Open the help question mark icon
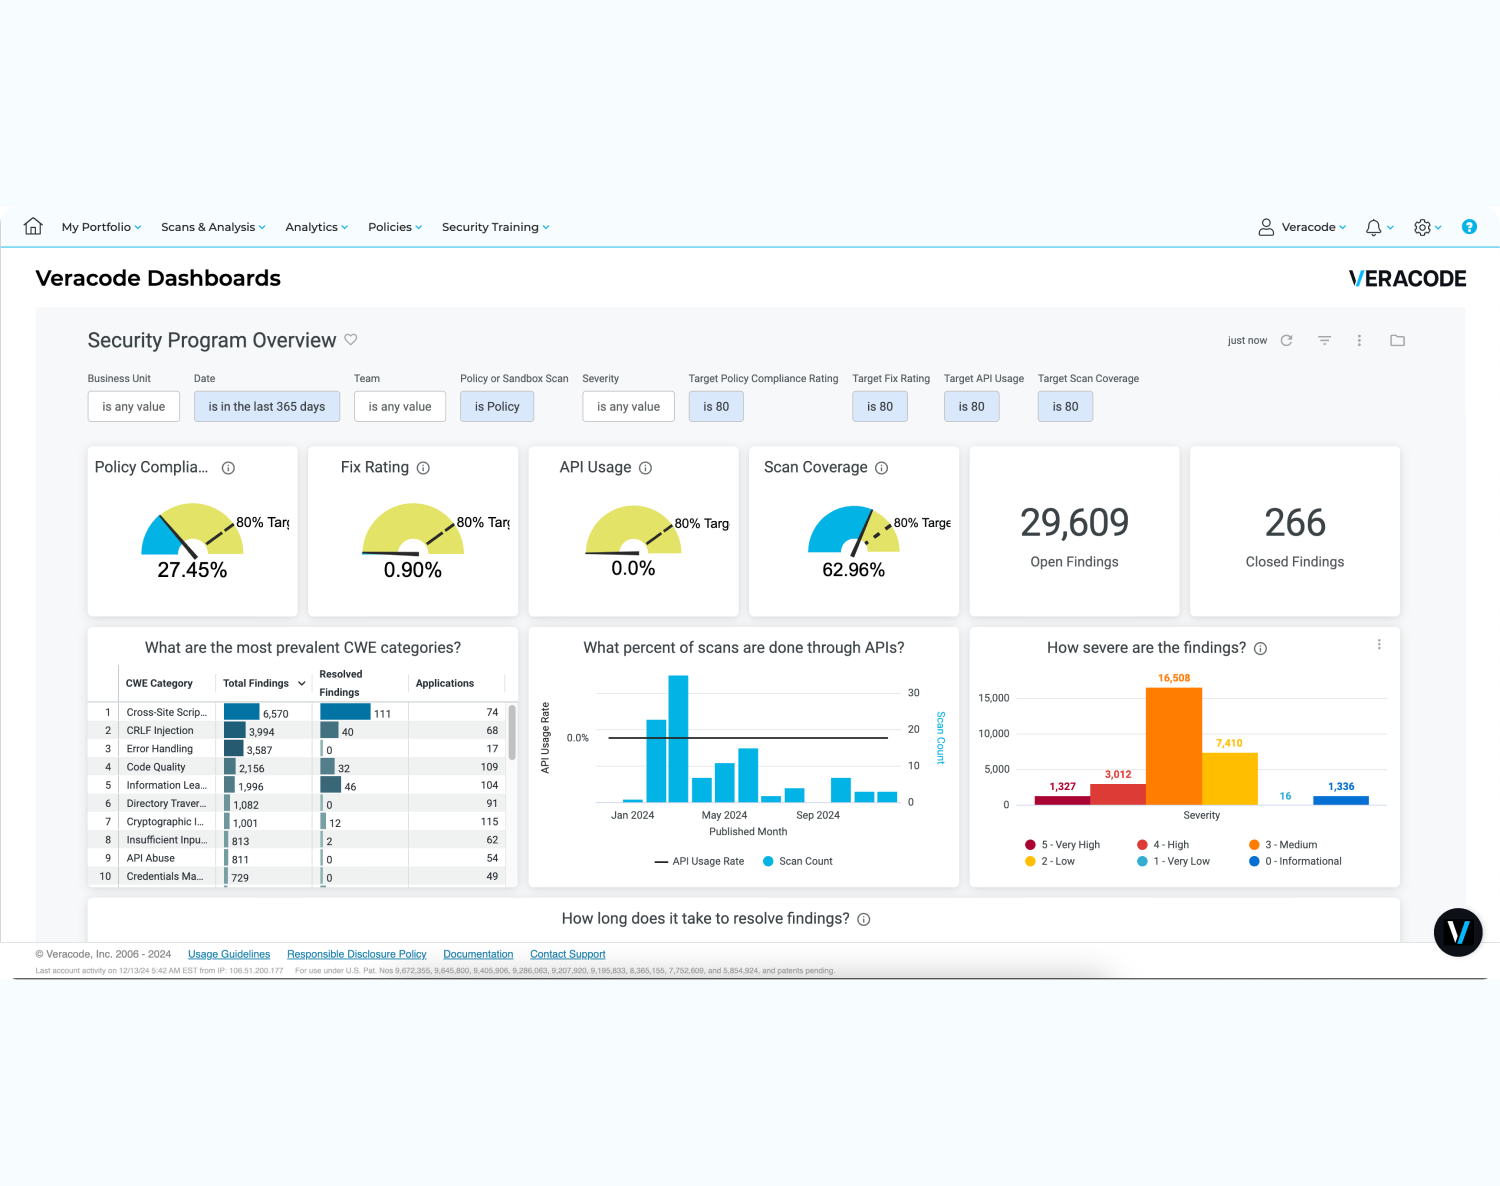 1469,227
